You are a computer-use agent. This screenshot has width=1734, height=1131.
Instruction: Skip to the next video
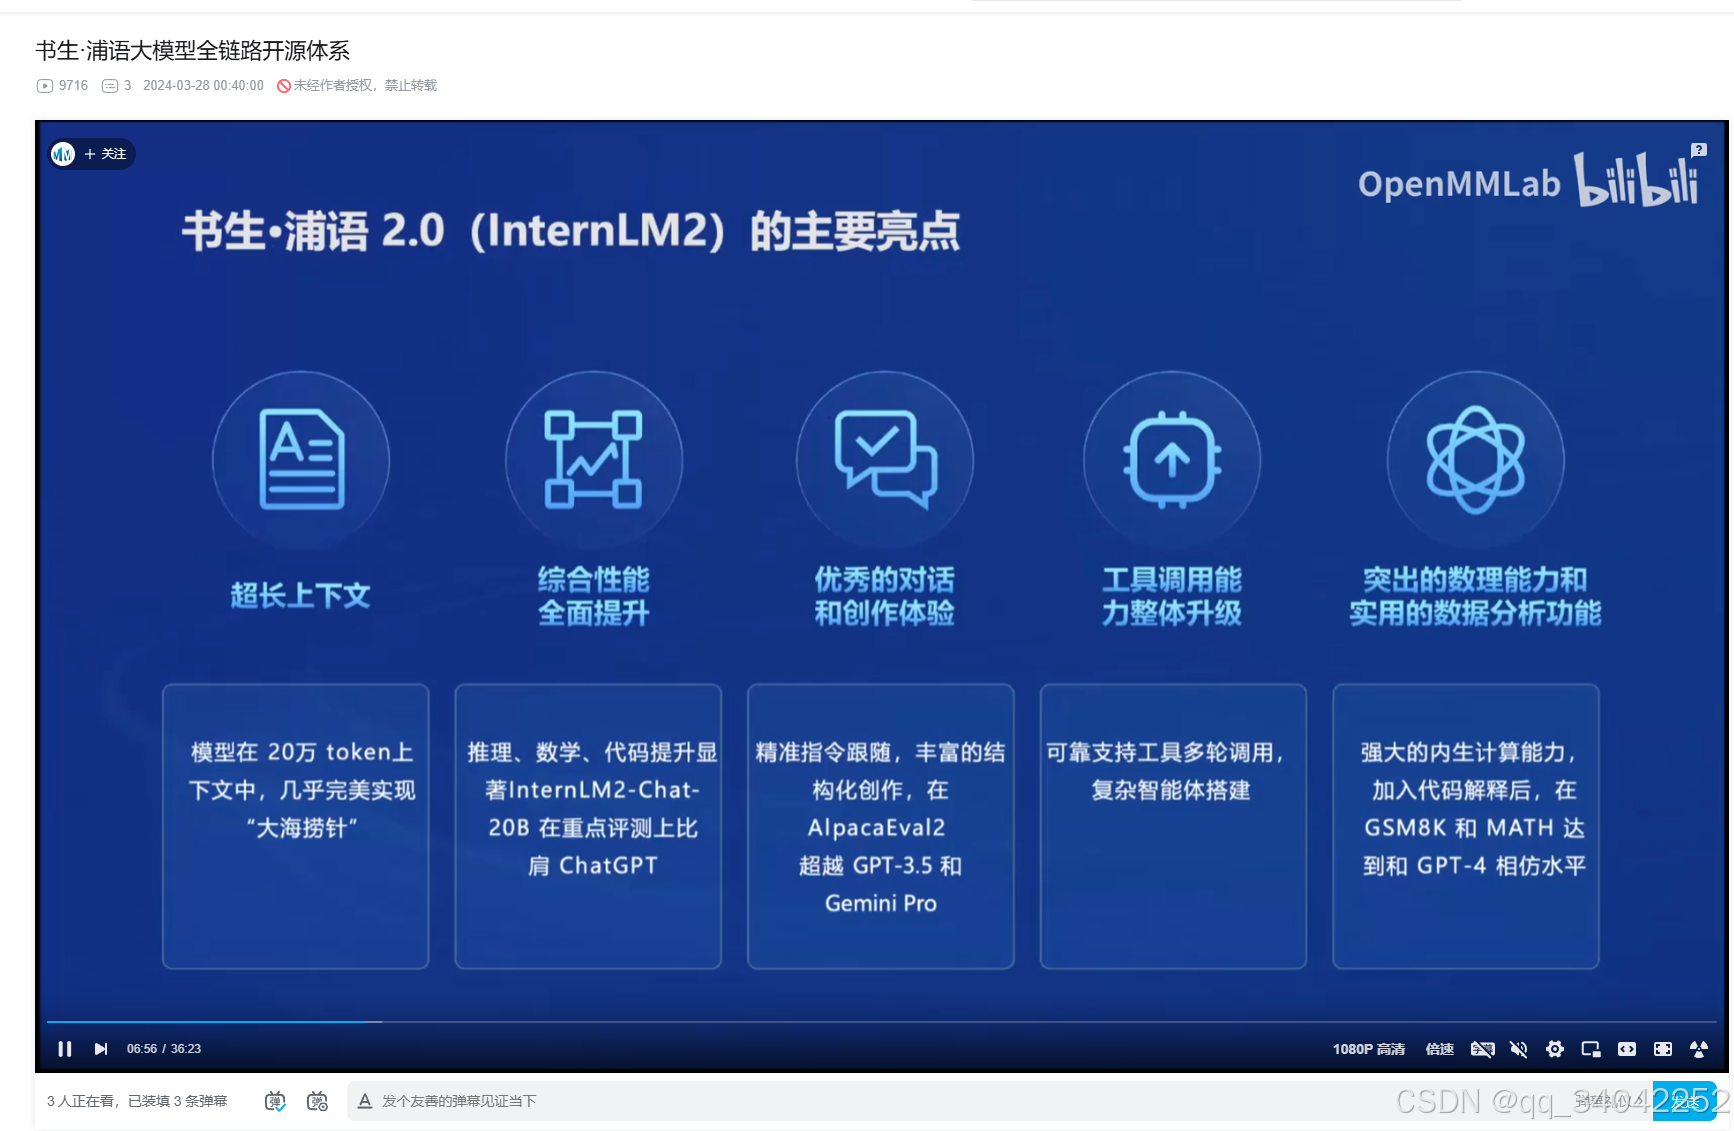(x=101, y=1049)
